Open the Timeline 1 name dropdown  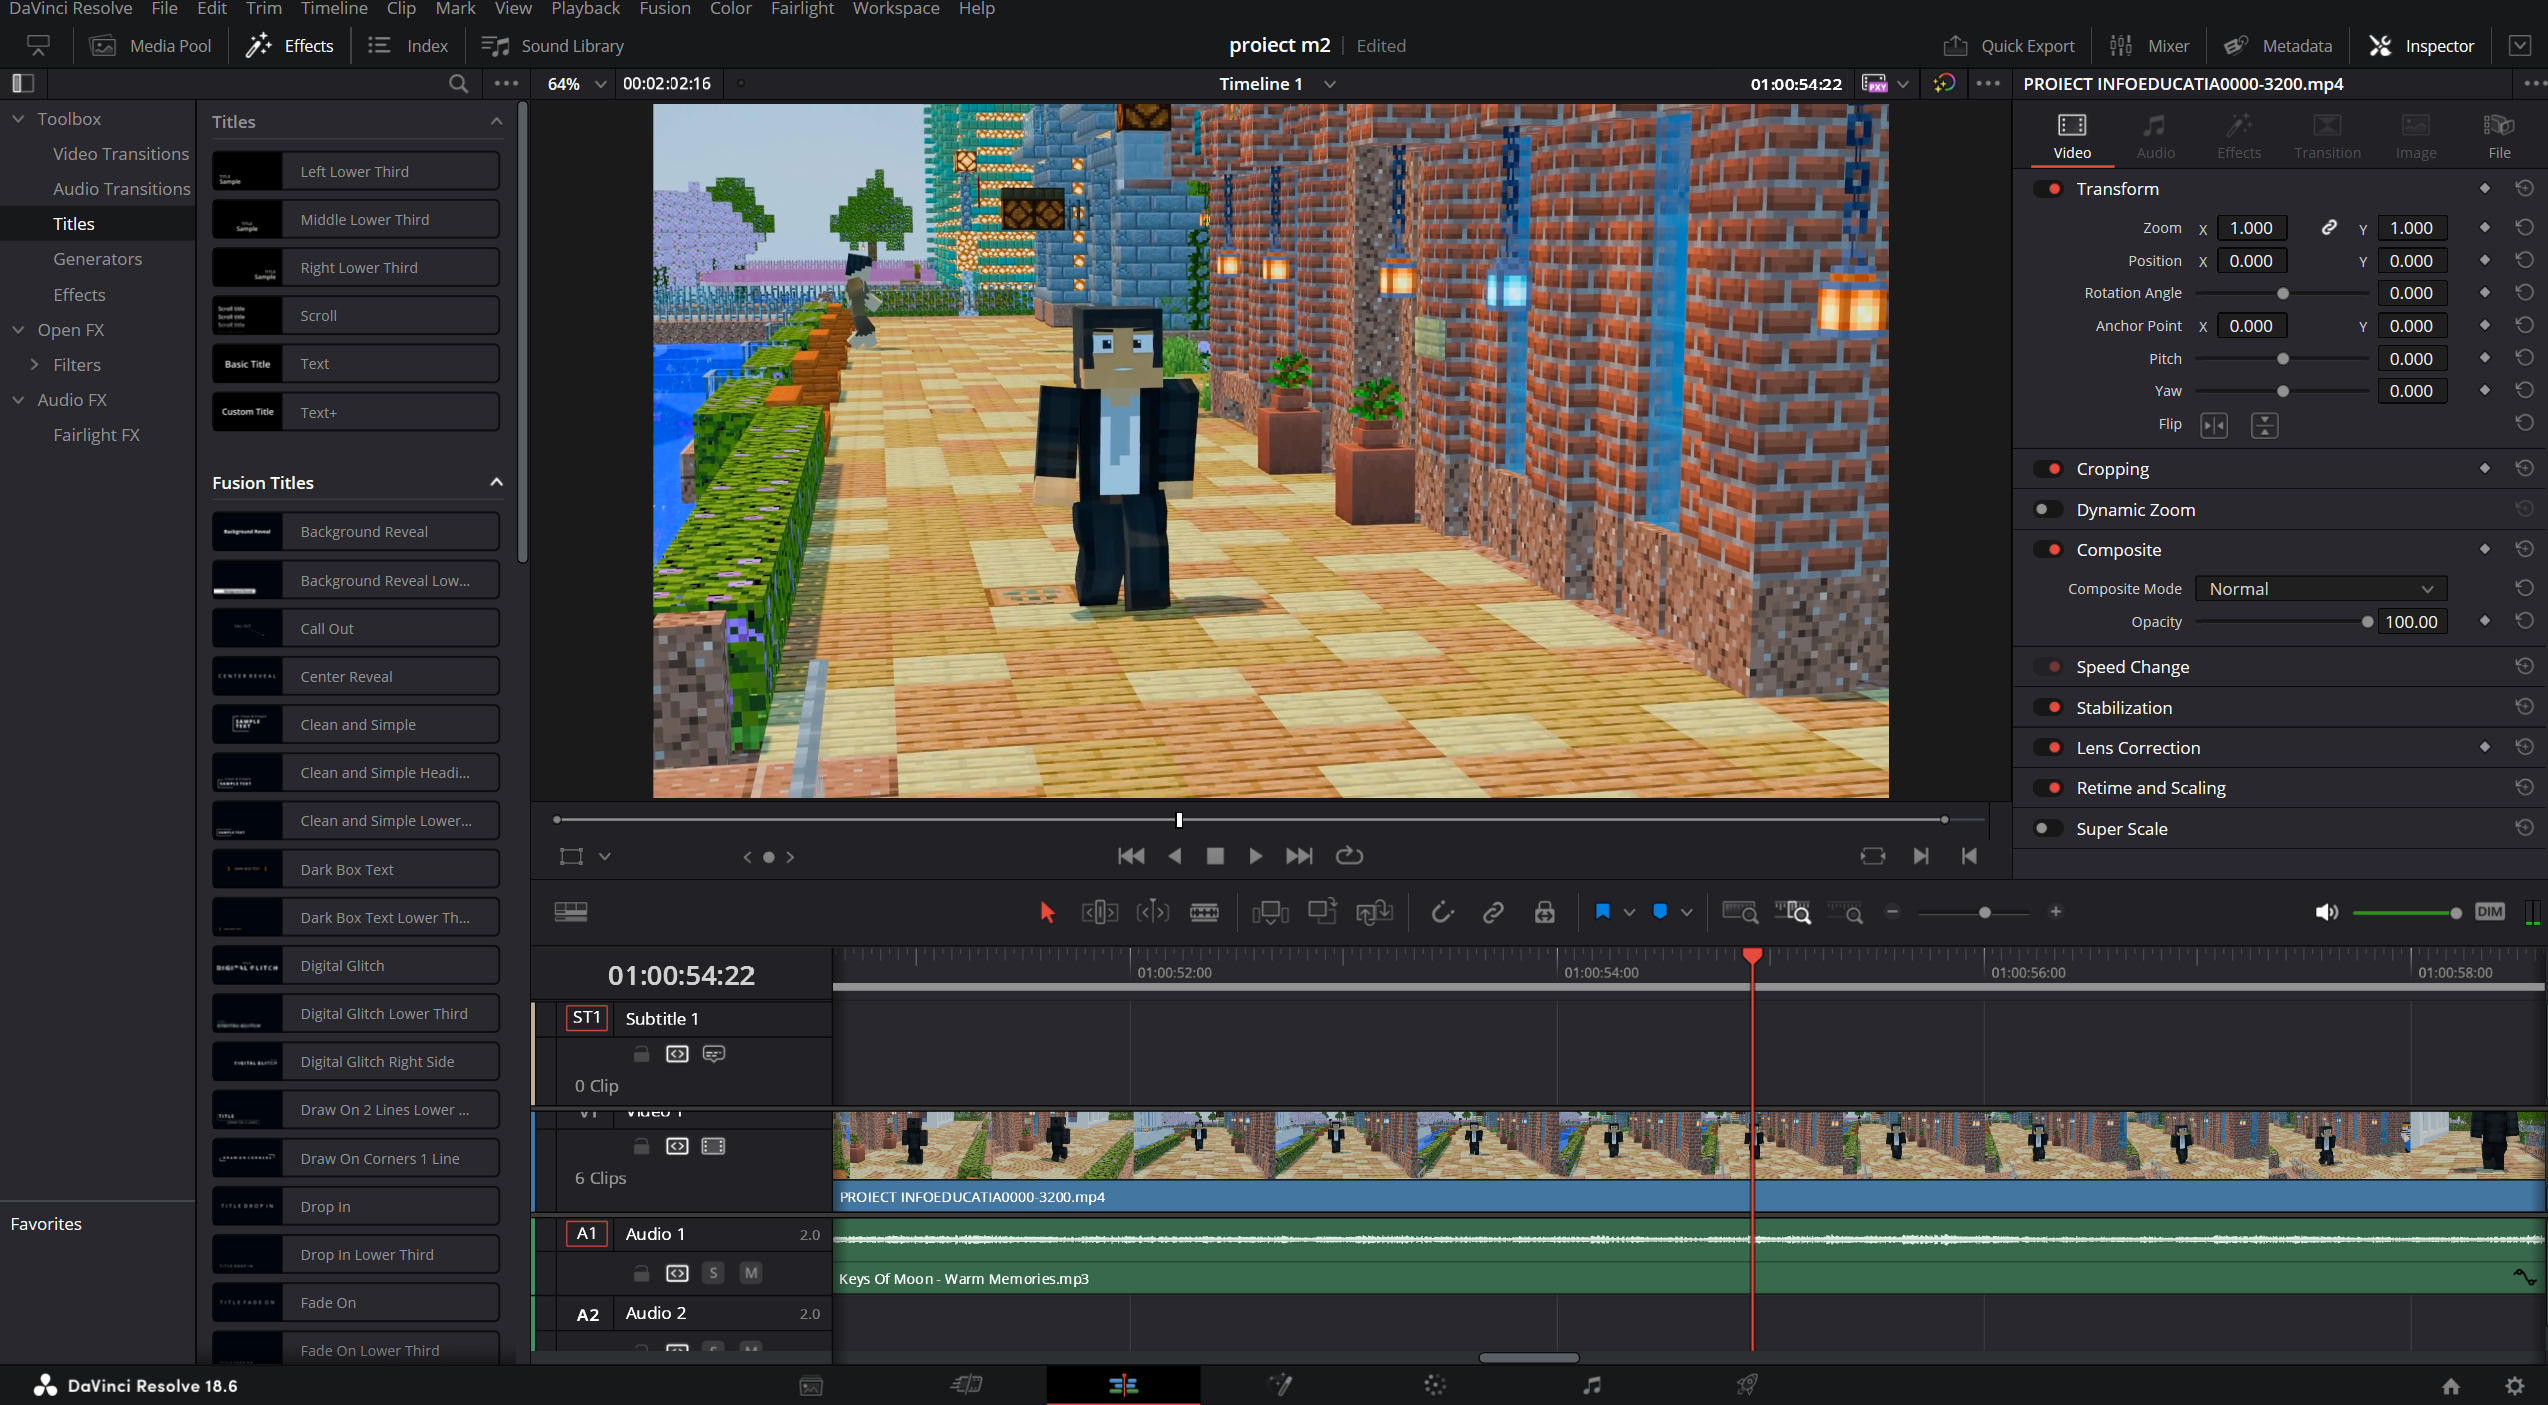[x=1330, y=84]
